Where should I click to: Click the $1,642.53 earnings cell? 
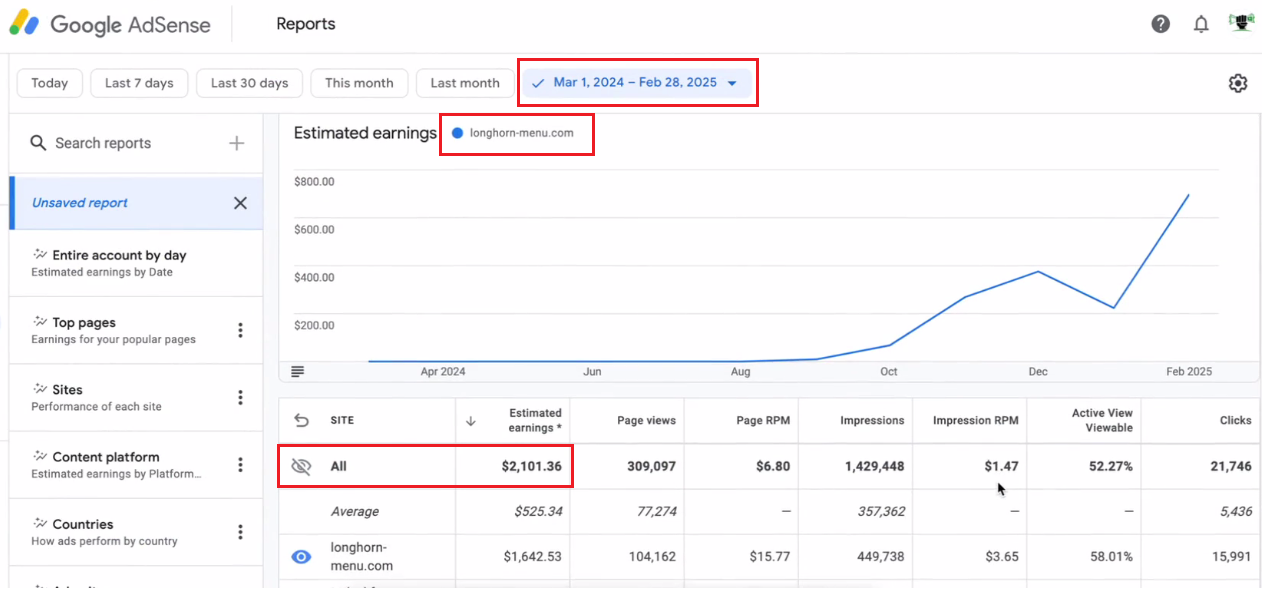coord(532,557)
